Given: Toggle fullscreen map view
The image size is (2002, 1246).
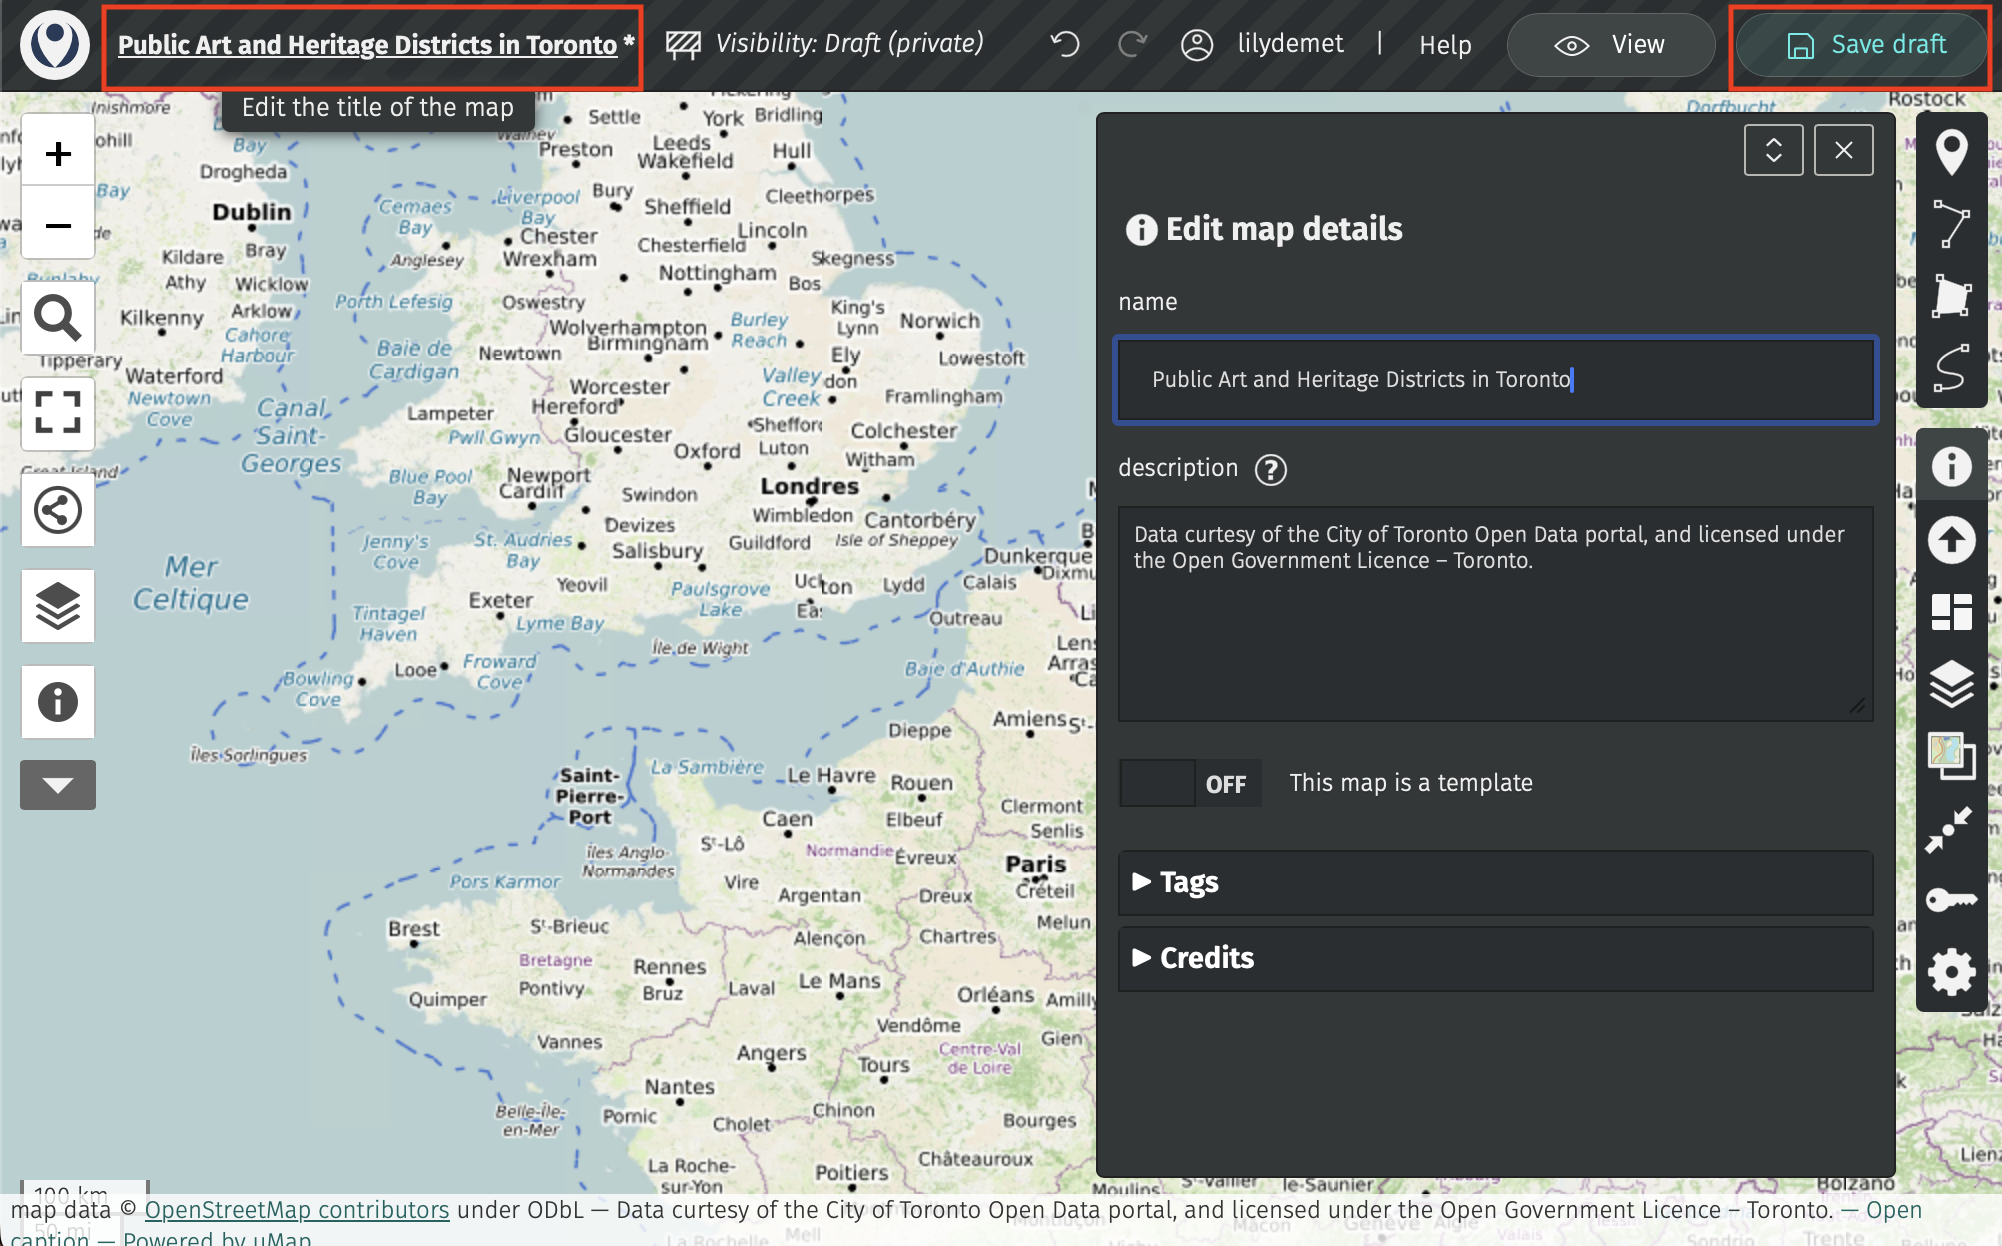Looking at the screenshot, I should pos(58,413).
